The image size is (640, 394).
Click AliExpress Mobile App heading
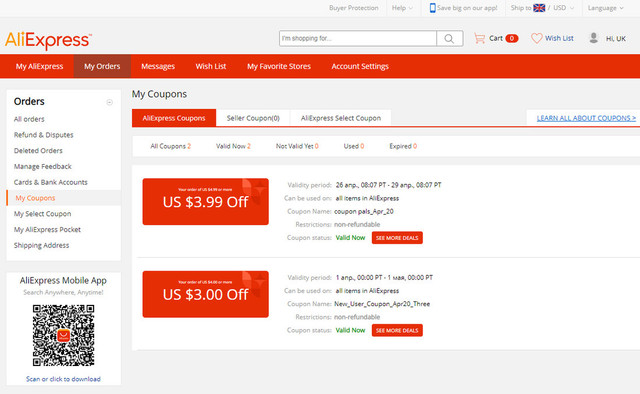[63, 280]
